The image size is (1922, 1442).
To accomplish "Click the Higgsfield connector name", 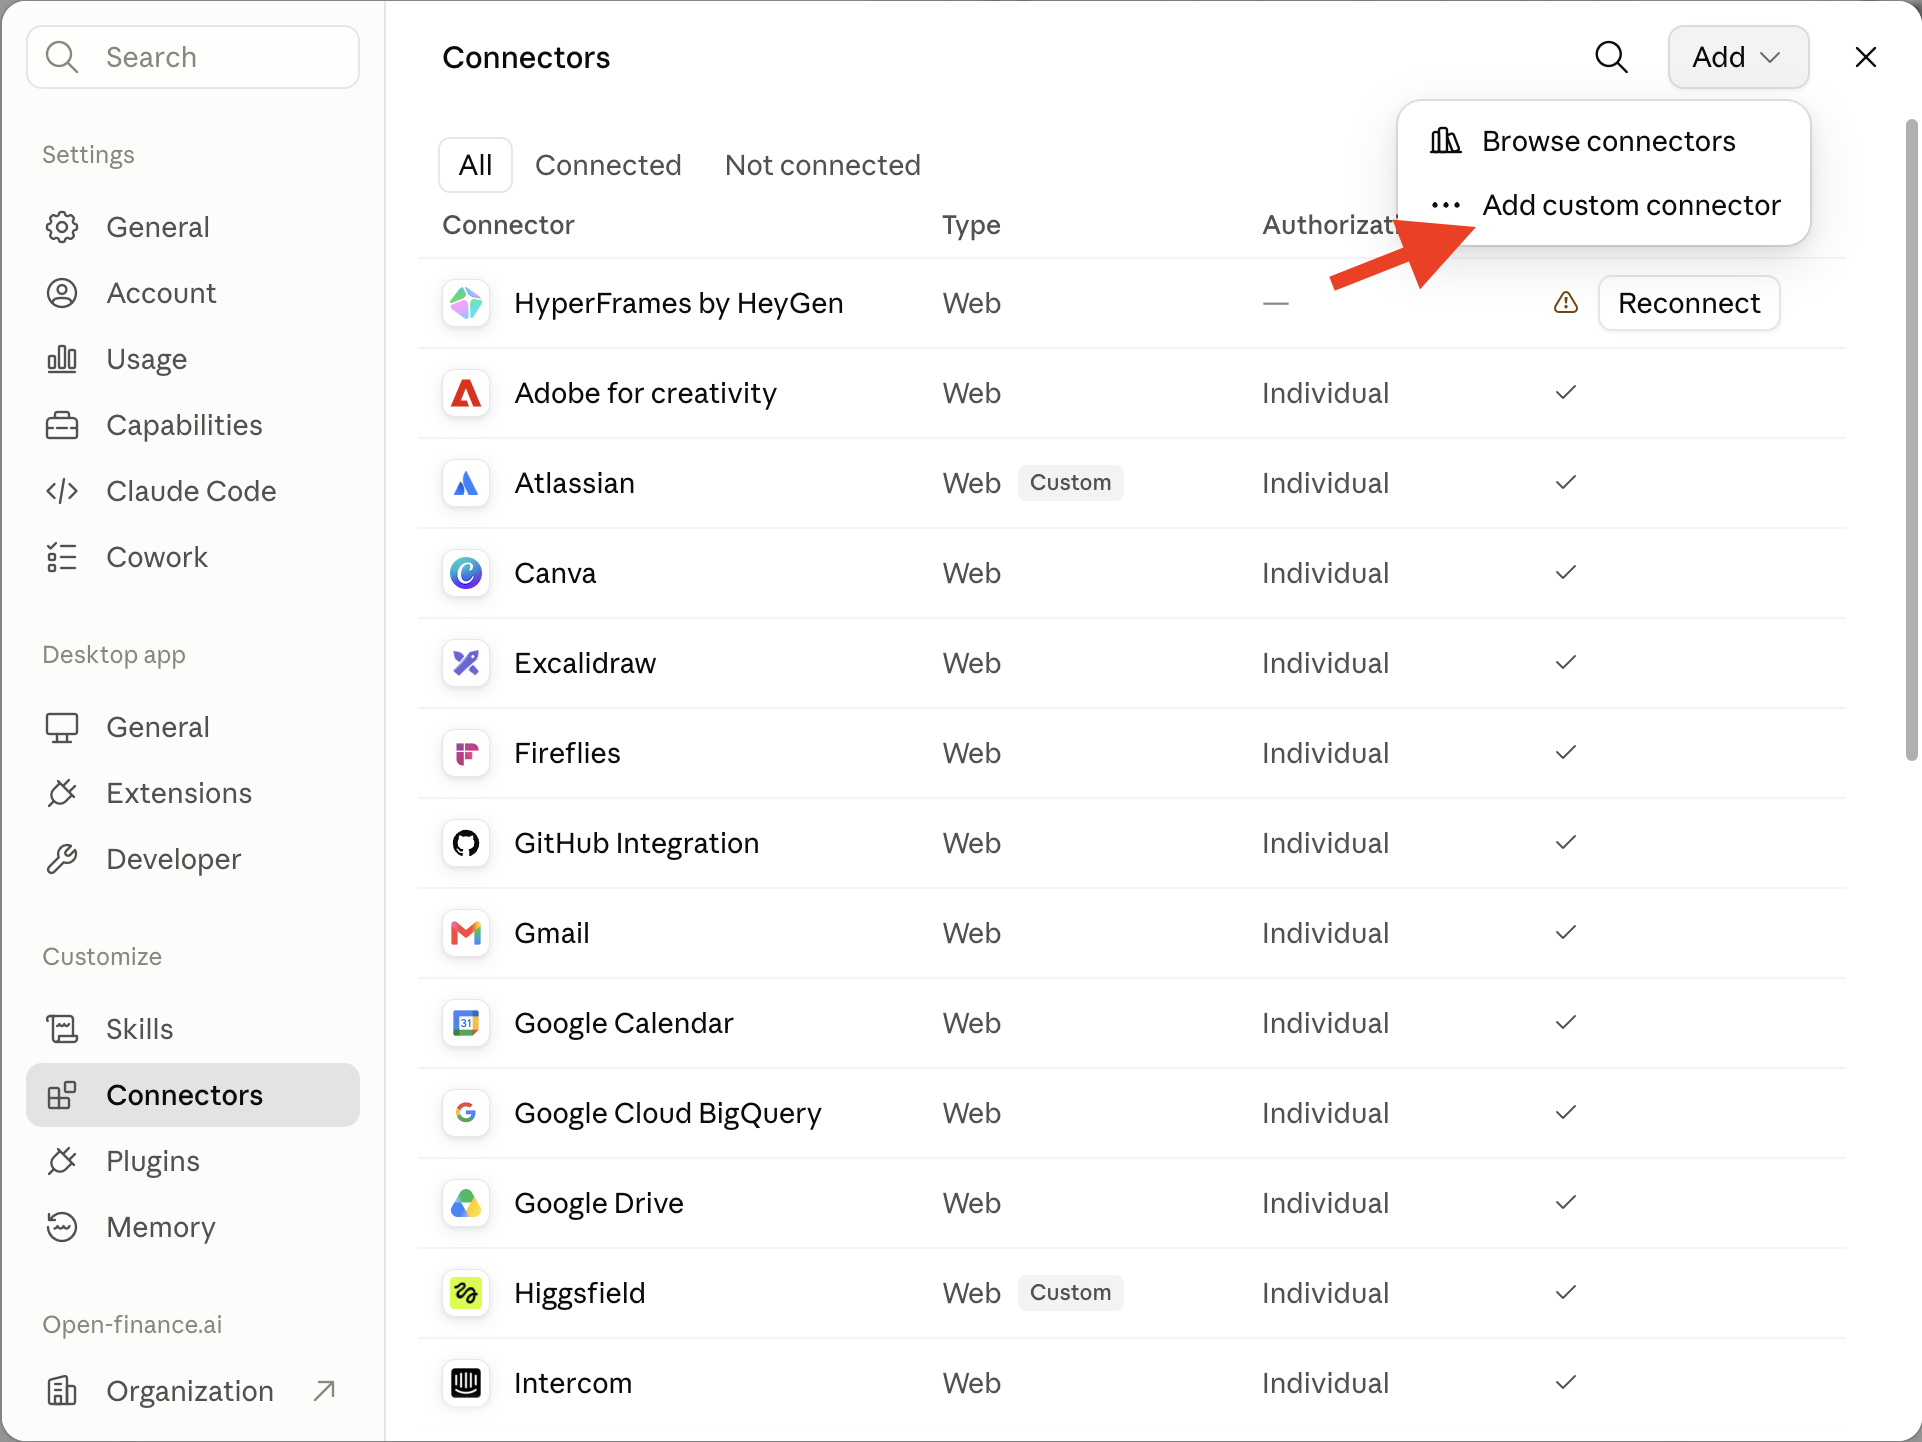I will (580, 1293).
